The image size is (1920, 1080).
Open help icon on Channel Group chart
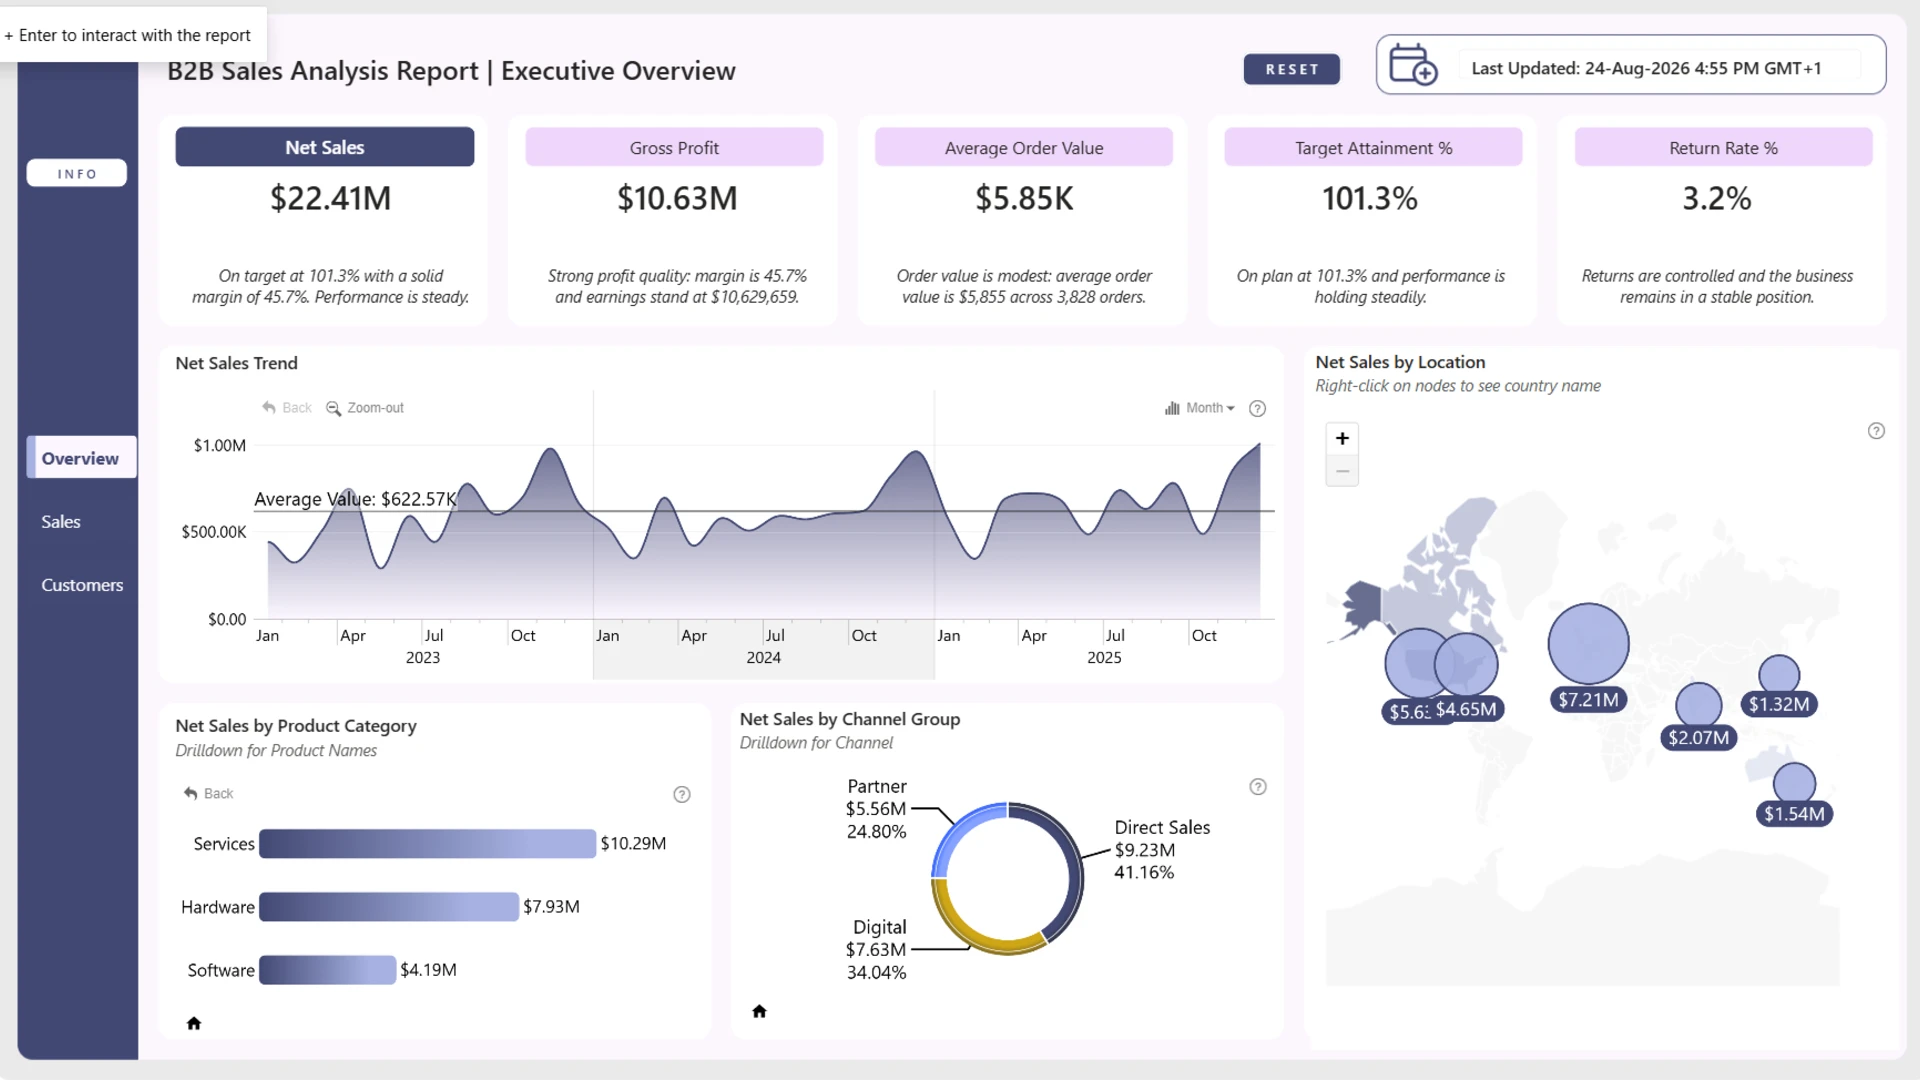[x=1258, y=787]
